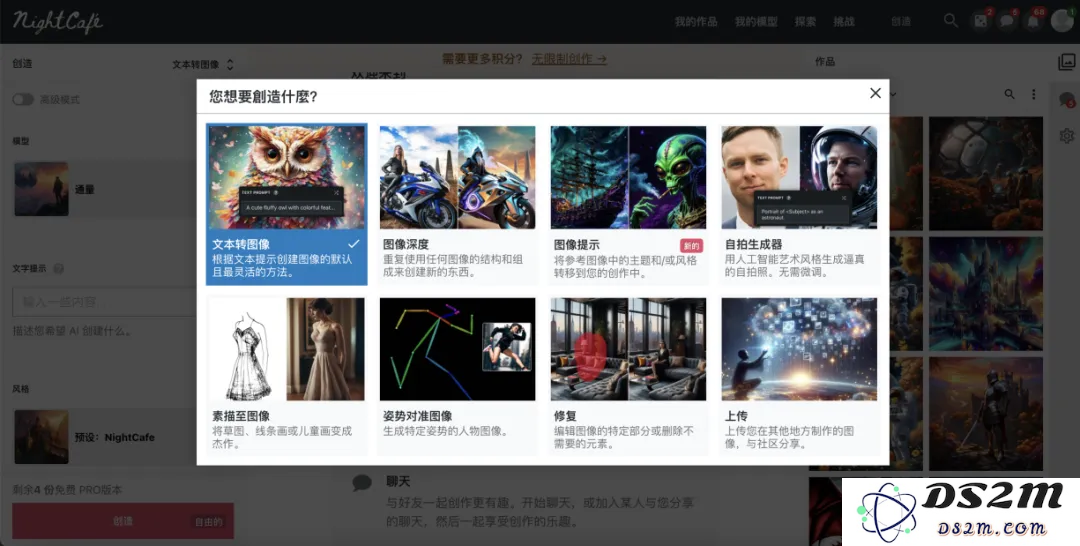Screen dimensions: 1080x546
Task: Click 创造 in the top navigation
Action: (x=901, y=21)
